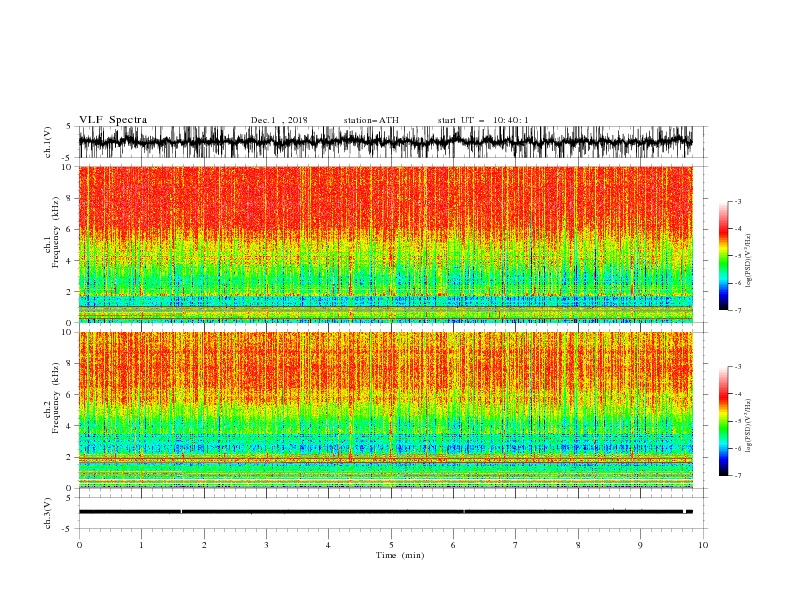Click the ch.1 spectrogram panel

(386, 244)
